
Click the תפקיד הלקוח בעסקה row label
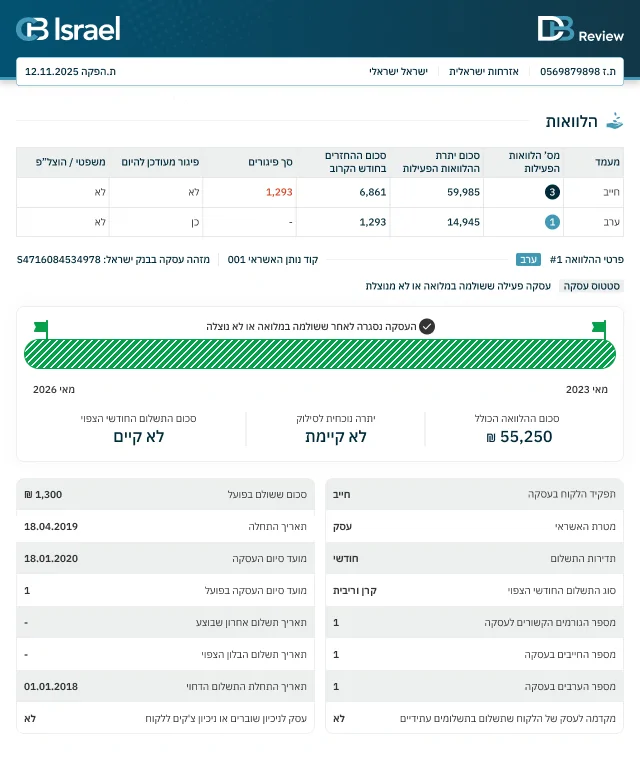pos(572,494)
